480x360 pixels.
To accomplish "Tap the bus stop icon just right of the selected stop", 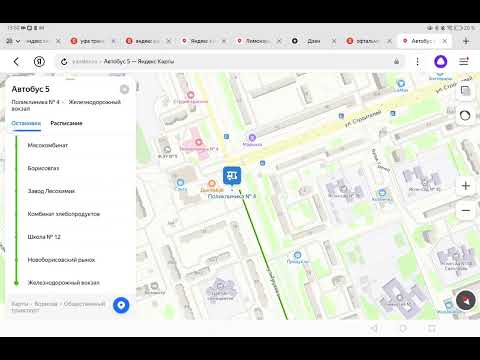I will (263, 163).
